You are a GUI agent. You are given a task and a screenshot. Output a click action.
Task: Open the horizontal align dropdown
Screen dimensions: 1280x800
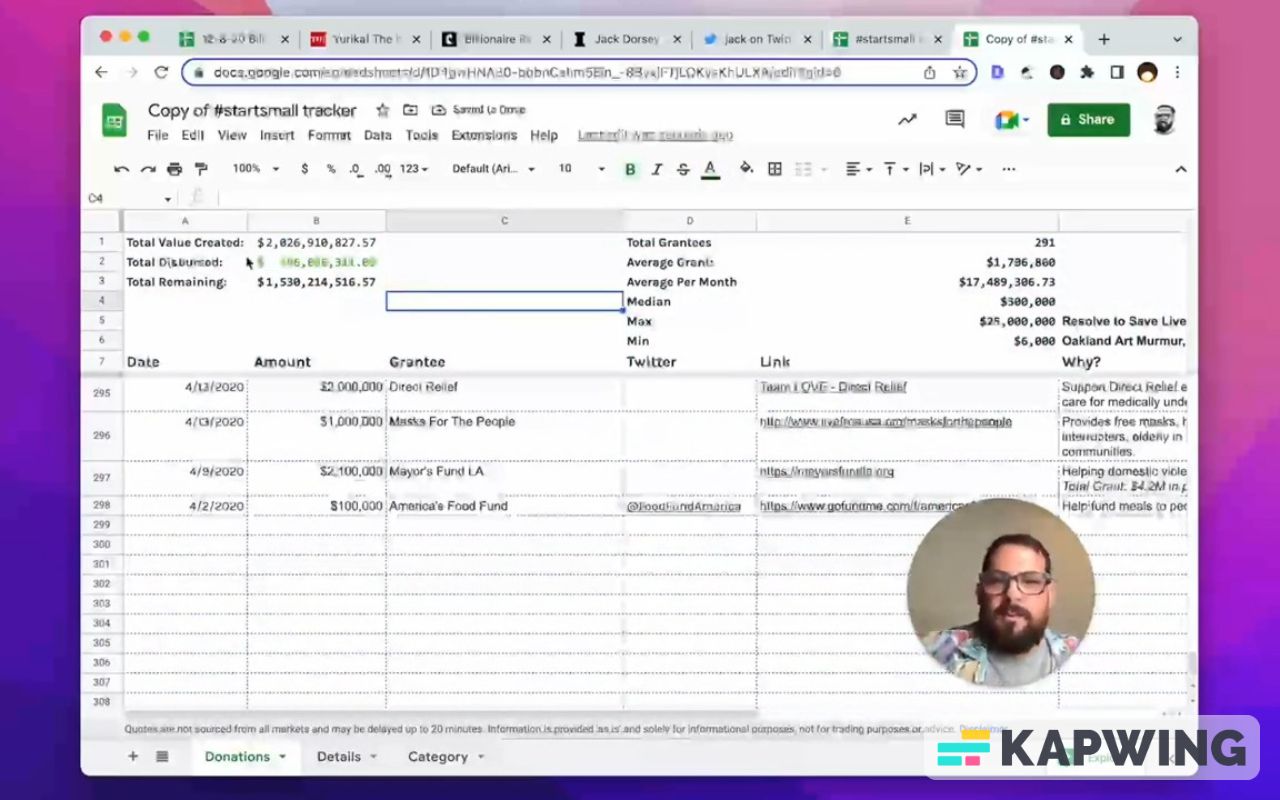[858, 169]
